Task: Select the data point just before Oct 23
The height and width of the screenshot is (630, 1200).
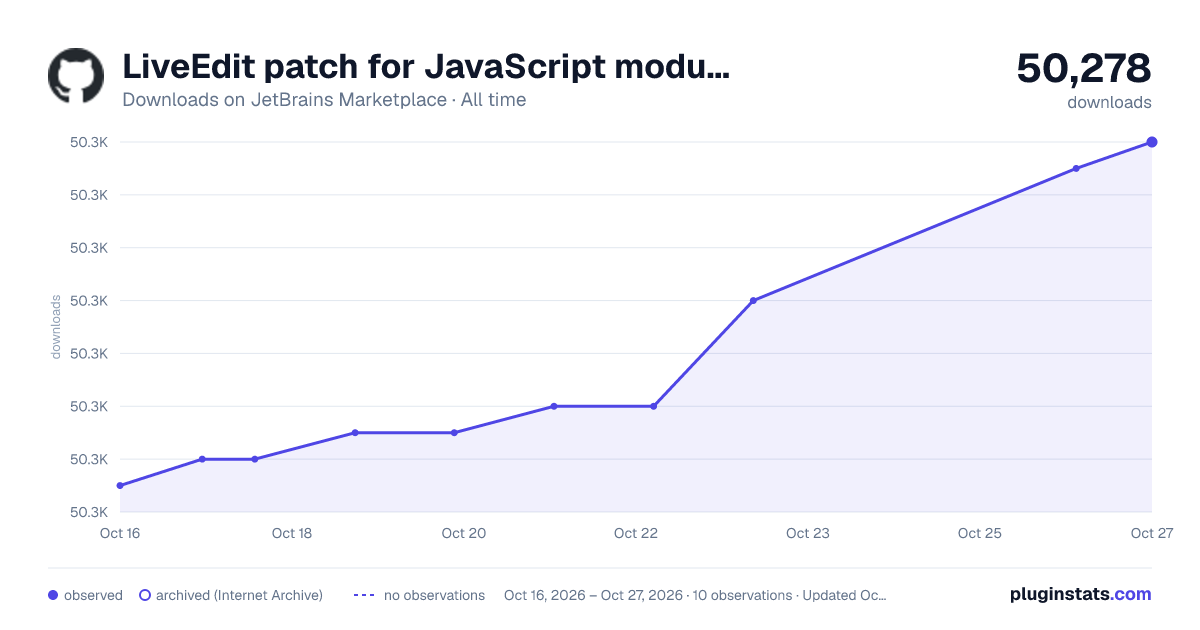Action: click(x=753, y=300)
